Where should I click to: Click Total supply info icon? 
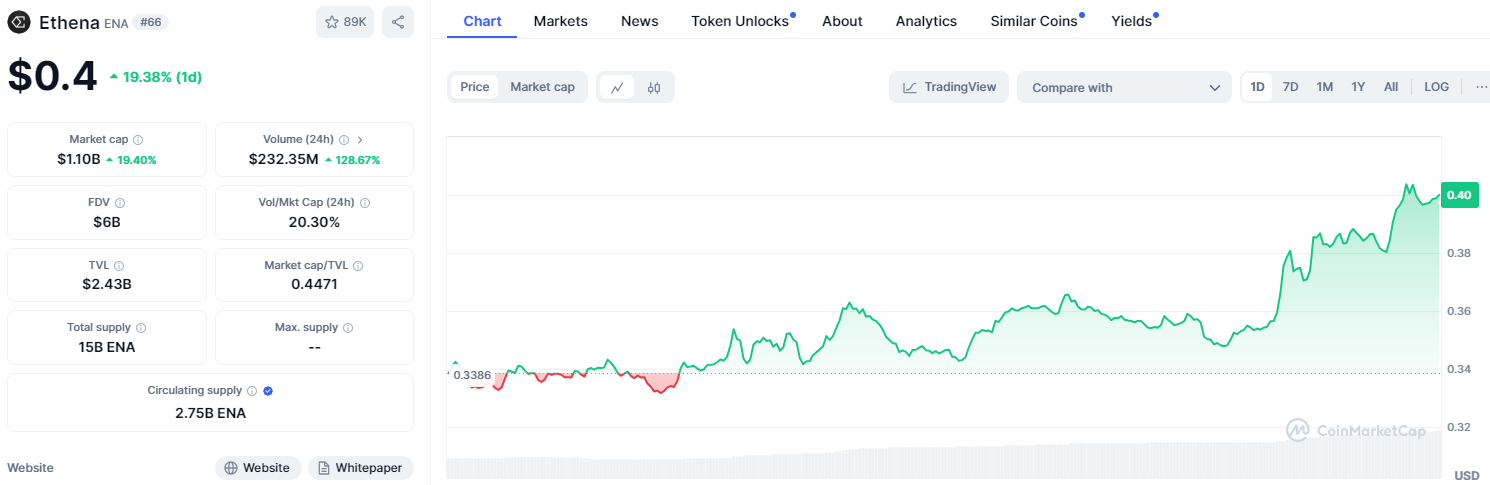pyautogui.click(x=141, y=328)
